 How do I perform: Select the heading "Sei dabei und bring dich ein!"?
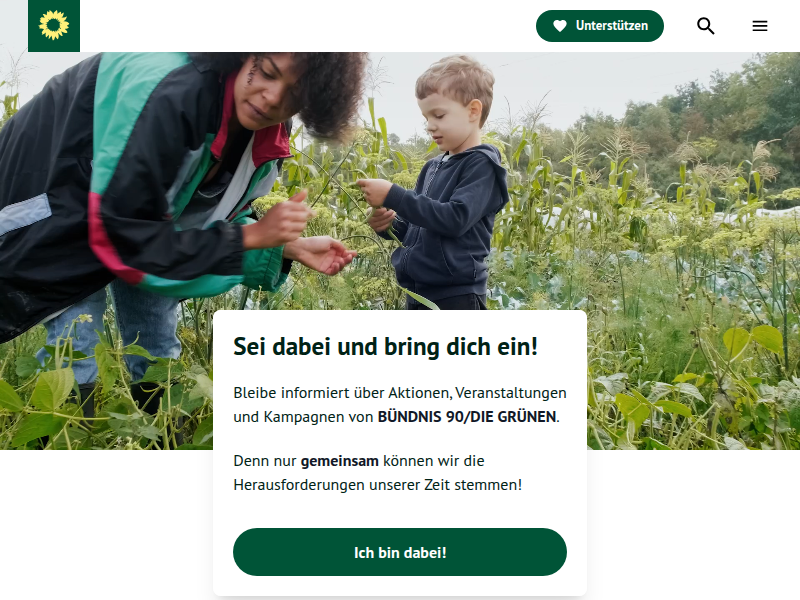(x=386, y=347)
